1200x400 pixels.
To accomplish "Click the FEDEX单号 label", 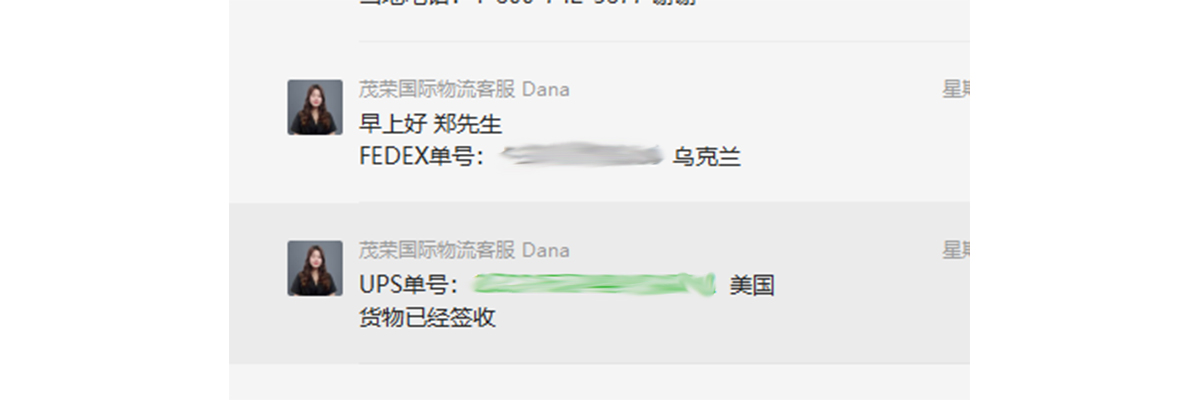I will point(421,157).
